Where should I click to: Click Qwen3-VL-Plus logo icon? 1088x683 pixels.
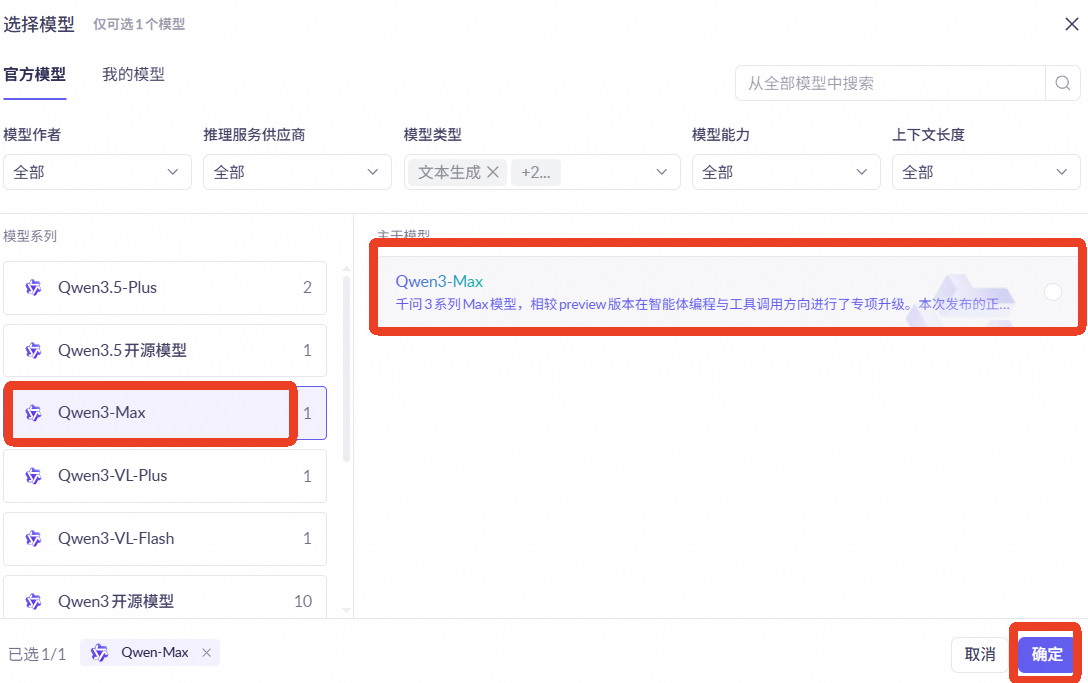[33, 475]
